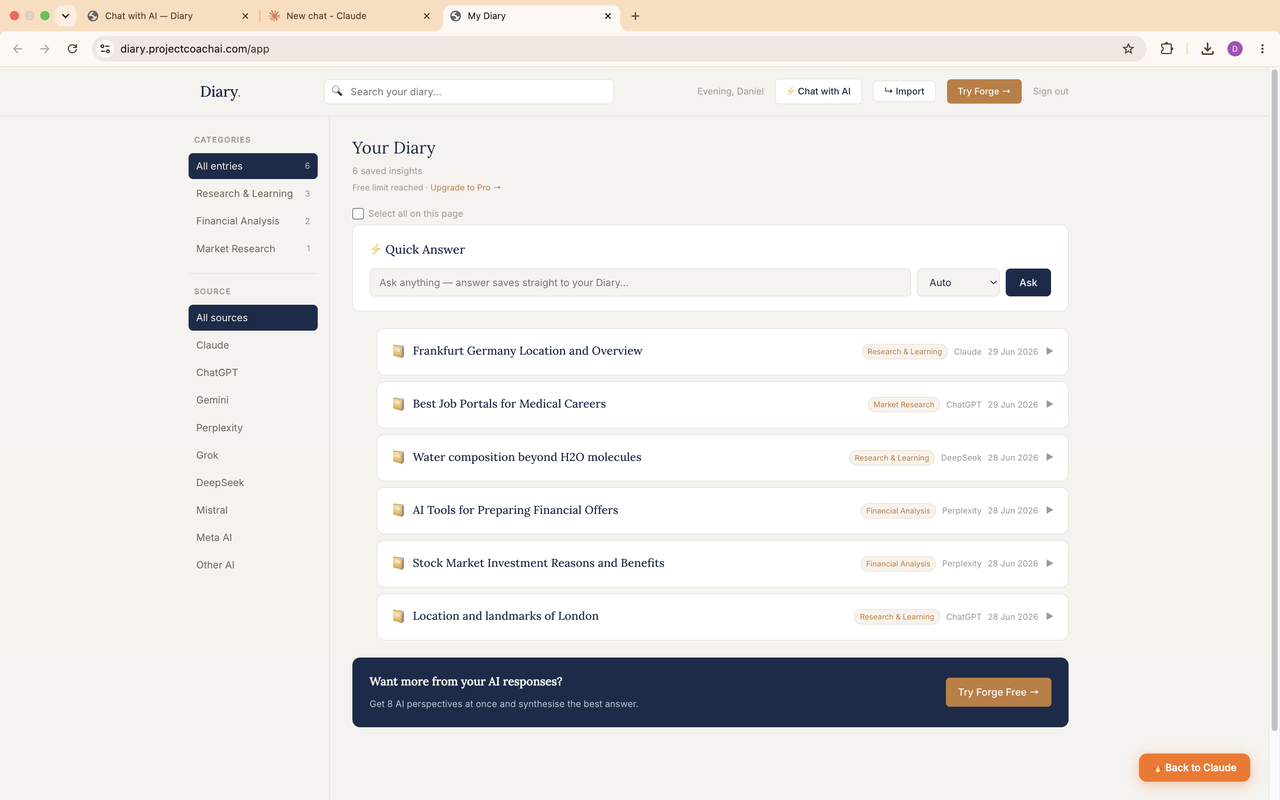Filter source by DeepSeek in sidebar
This screenshot has height=800, width=1280.
pos(253,482)
